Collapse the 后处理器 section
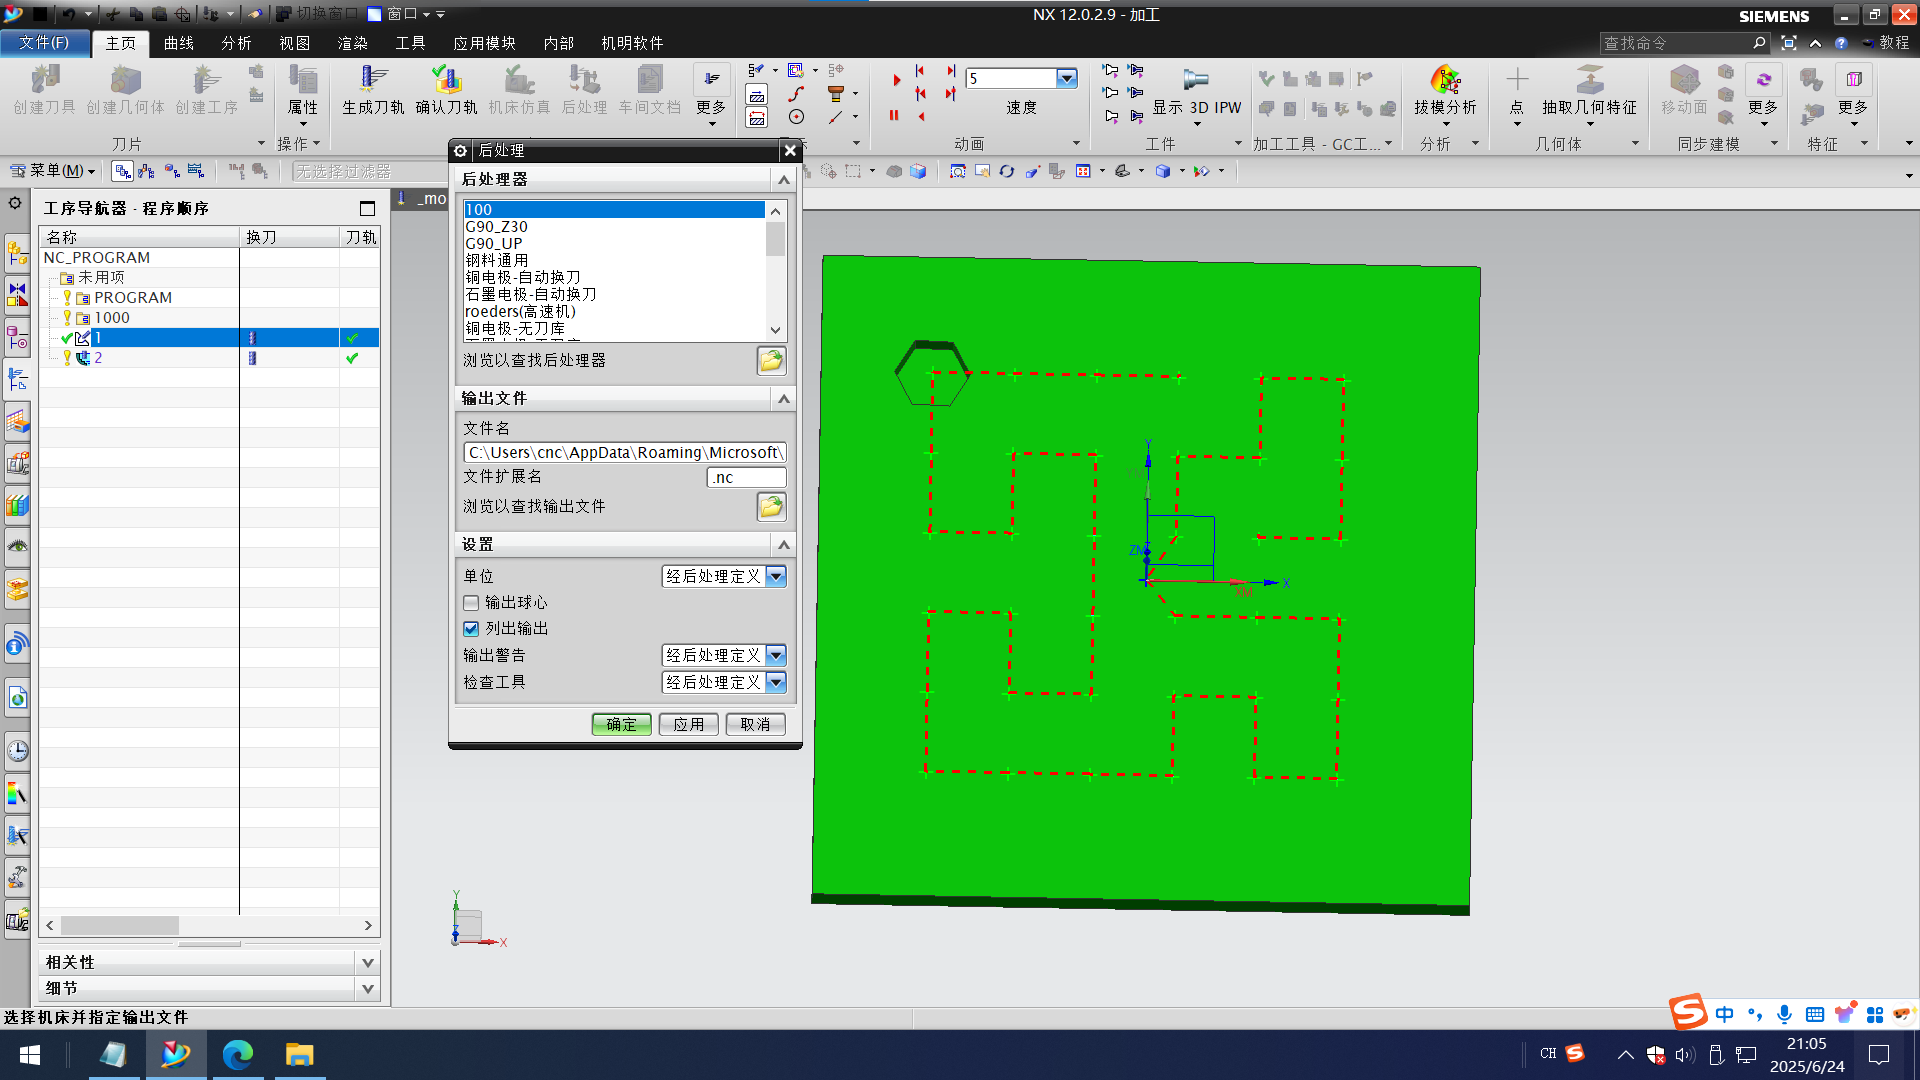Screen dimensions: 1920x1080 (783, 180)
